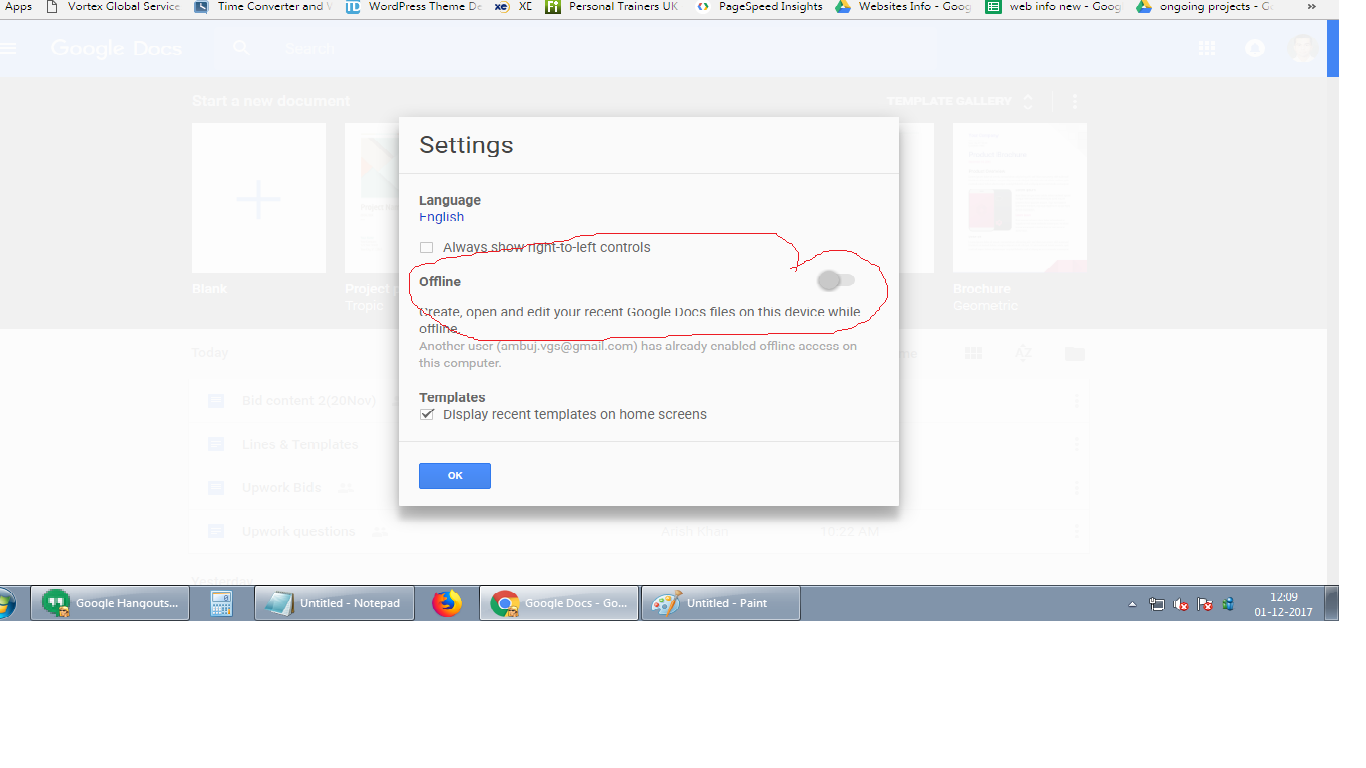Open the Google apps grid icon
Viewport: 1366px width, 768px height.
point(1207,48)
